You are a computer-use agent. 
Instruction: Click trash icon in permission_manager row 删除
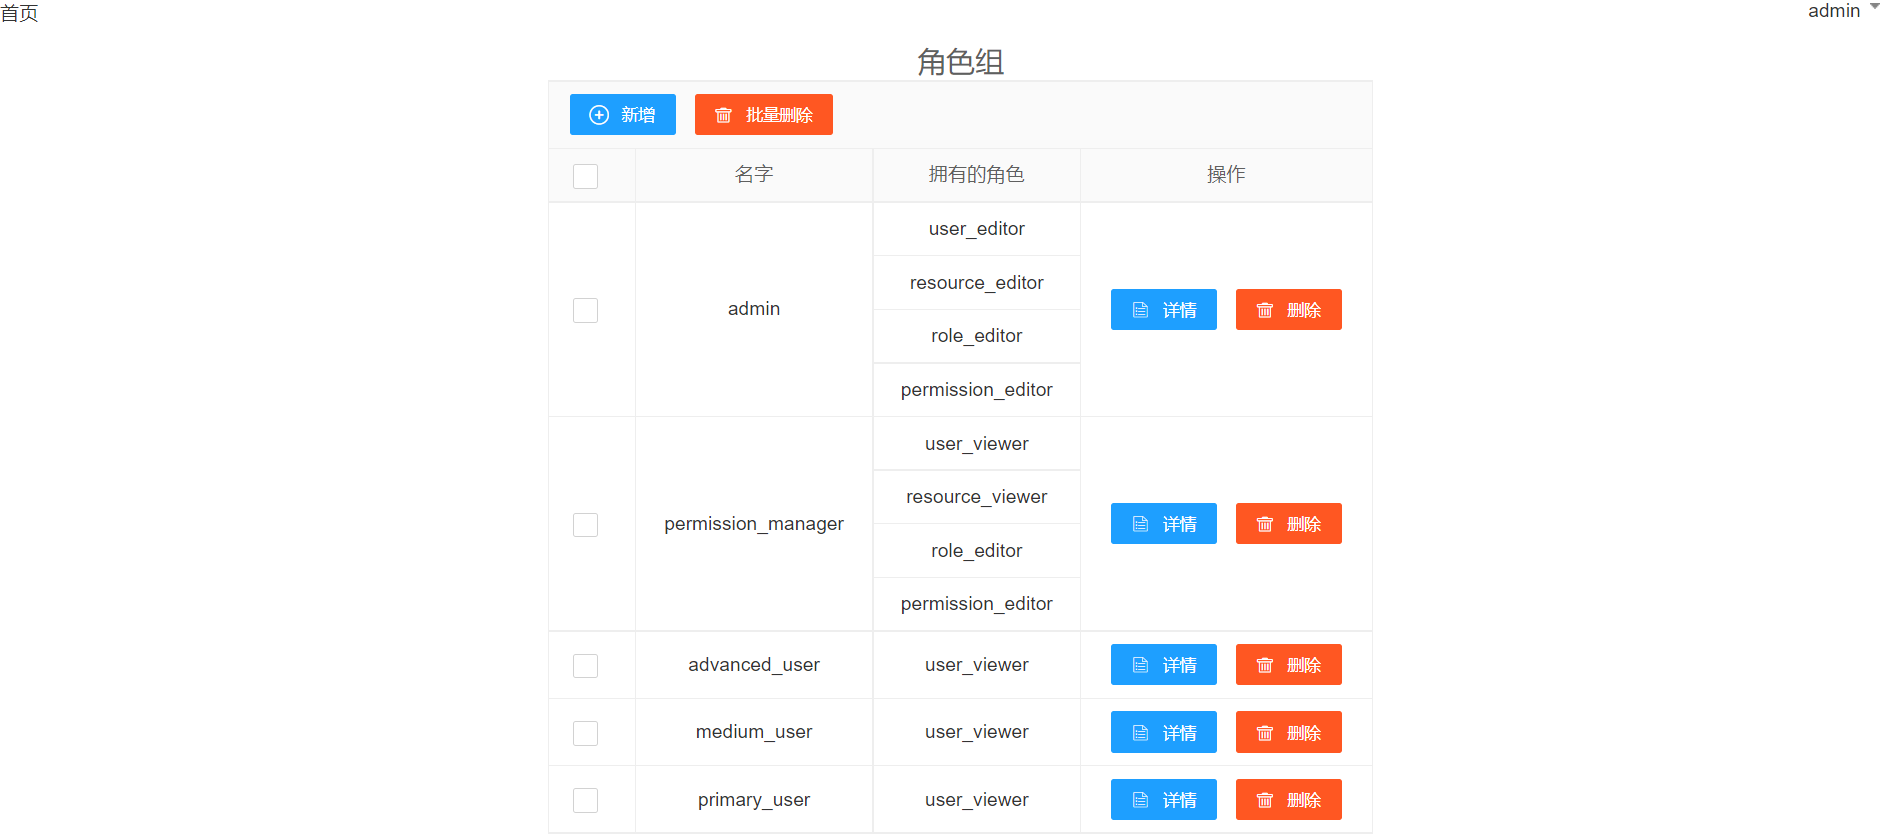coord(1265,524)
